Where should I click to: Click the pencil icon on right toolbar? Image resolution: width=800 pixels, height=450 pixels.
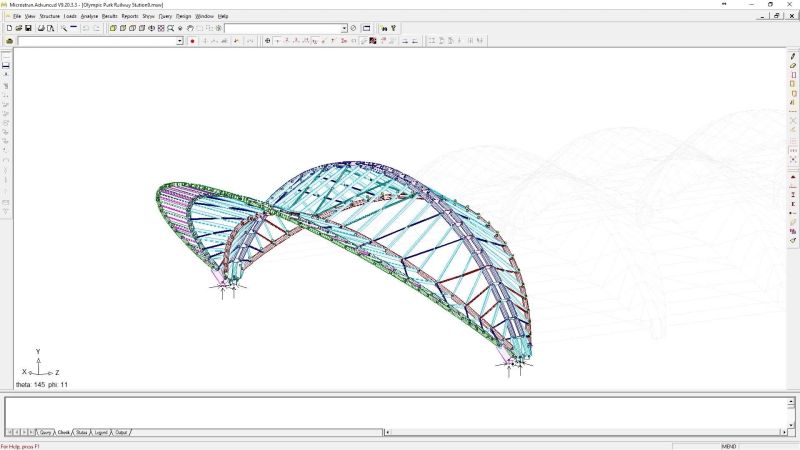(x=793, y=57)
